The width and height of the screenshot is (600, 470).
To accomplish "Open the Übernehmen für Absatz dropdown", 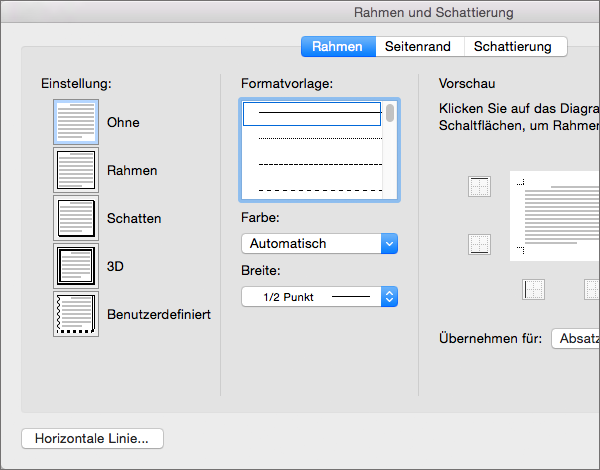I will 576,338.
